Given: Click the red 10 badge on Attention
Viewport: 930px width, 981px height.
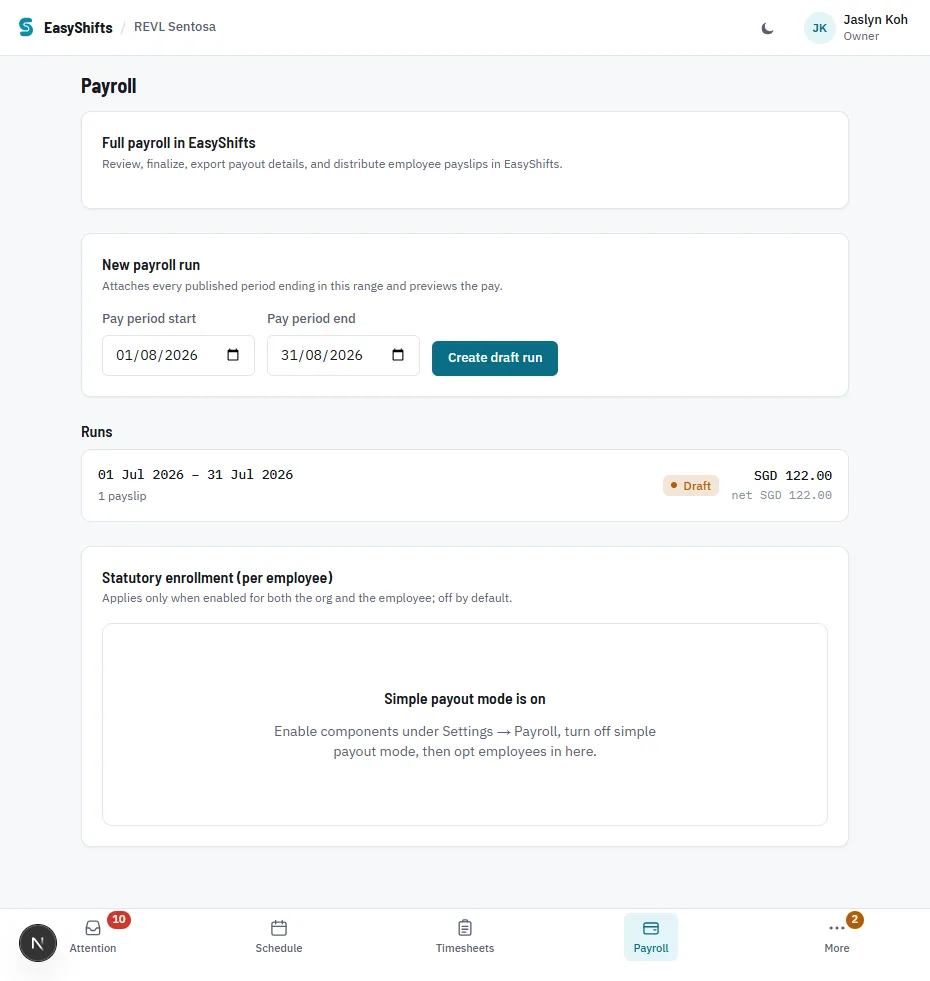Looking at the screenshot, I should click(118, 919).
